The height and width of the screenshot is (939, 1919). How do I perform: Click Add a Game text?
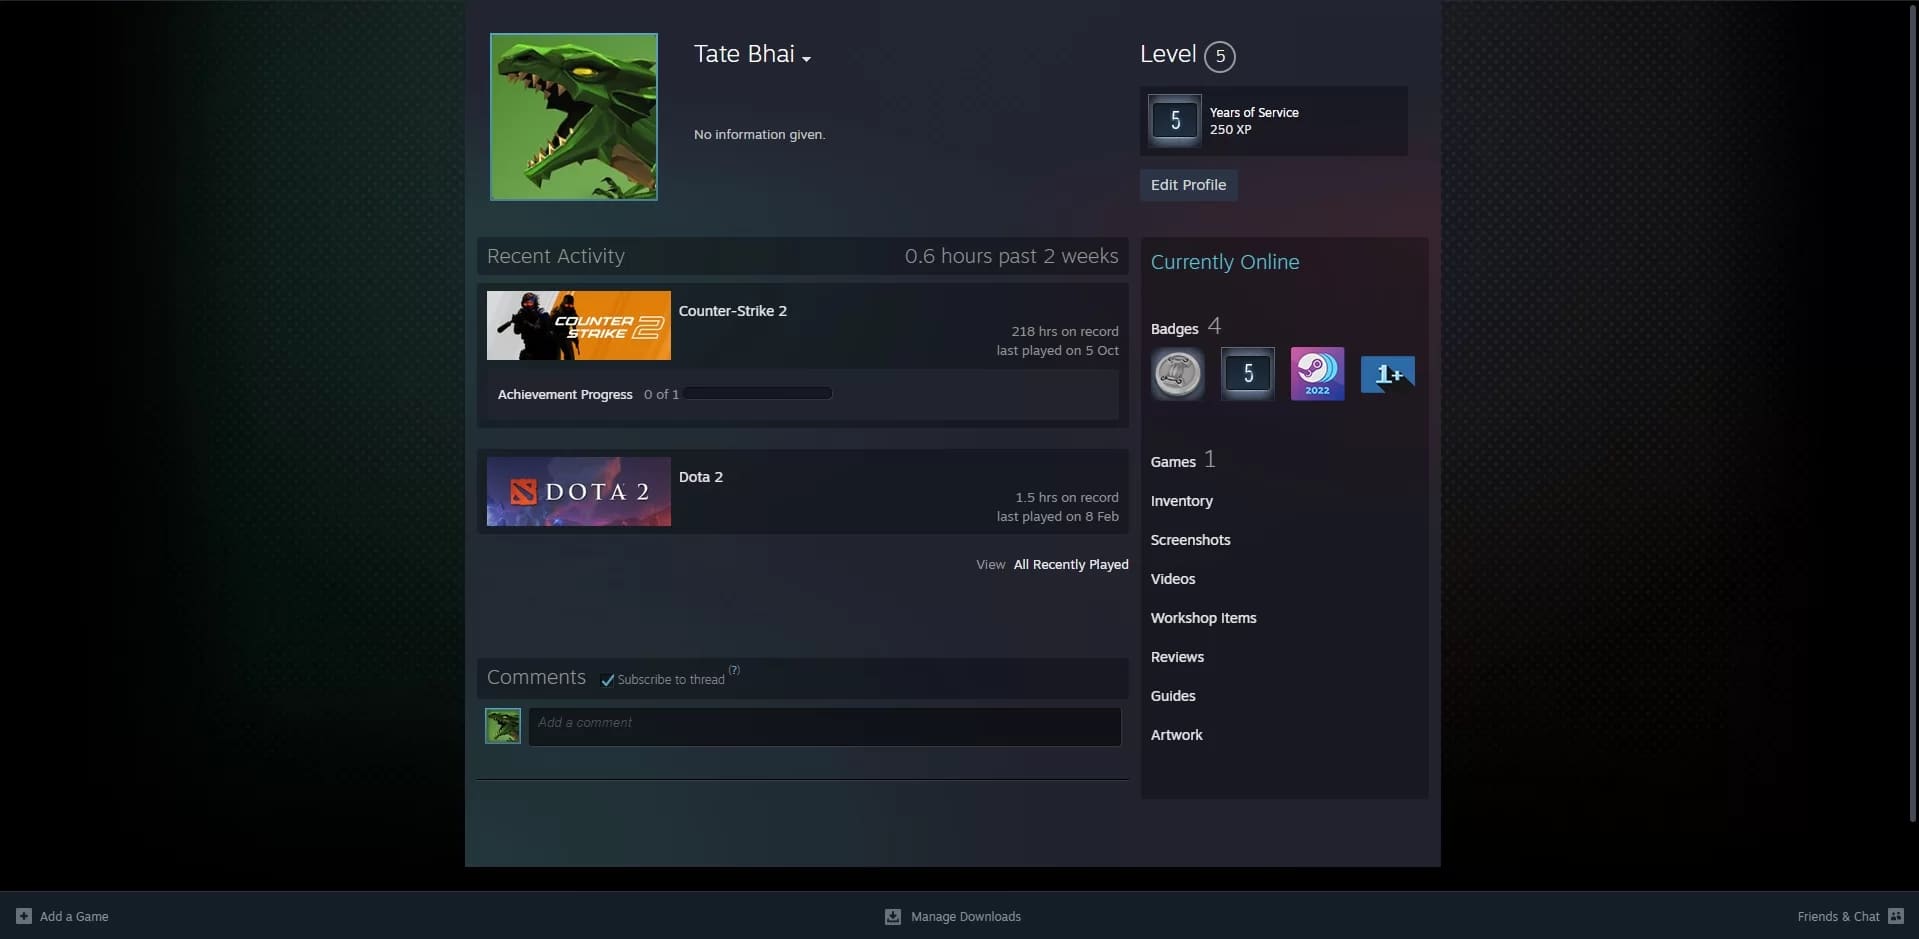point(74,916)
